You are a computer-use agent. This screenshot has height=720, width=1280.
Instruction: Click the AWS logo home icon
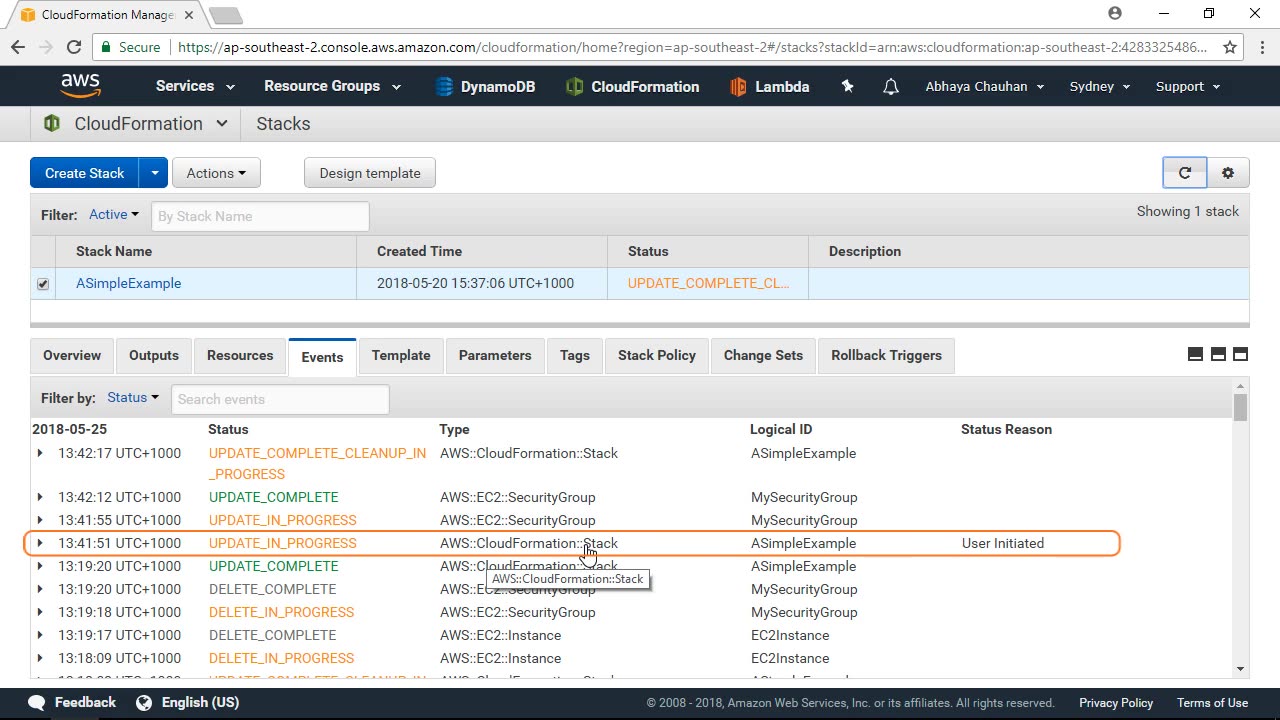click(80, 86)
